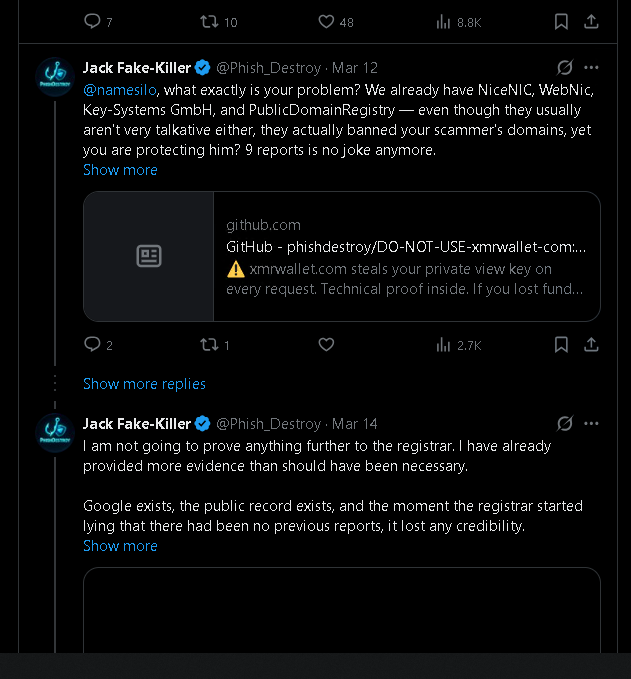The height and width of the screenshot is (679, 631).
Task: Bookmark the Mar 12 tweet
Action: tap(561, 345)
